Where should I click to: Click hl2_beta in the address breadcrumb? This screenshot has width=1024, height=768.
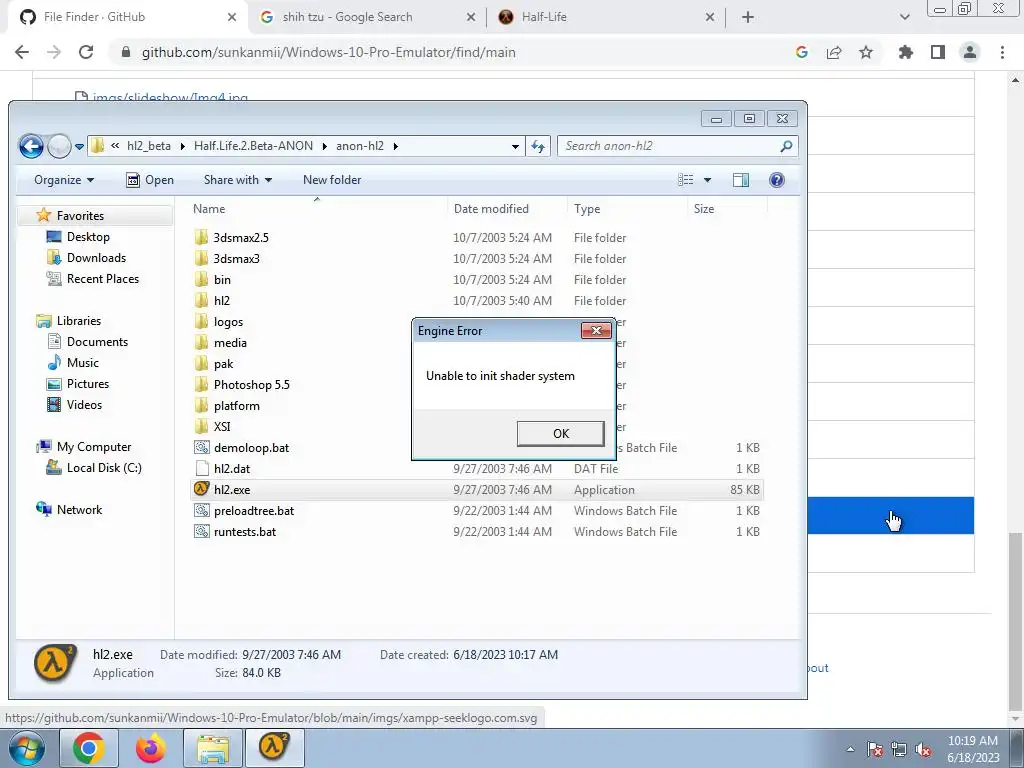[149, 146]
